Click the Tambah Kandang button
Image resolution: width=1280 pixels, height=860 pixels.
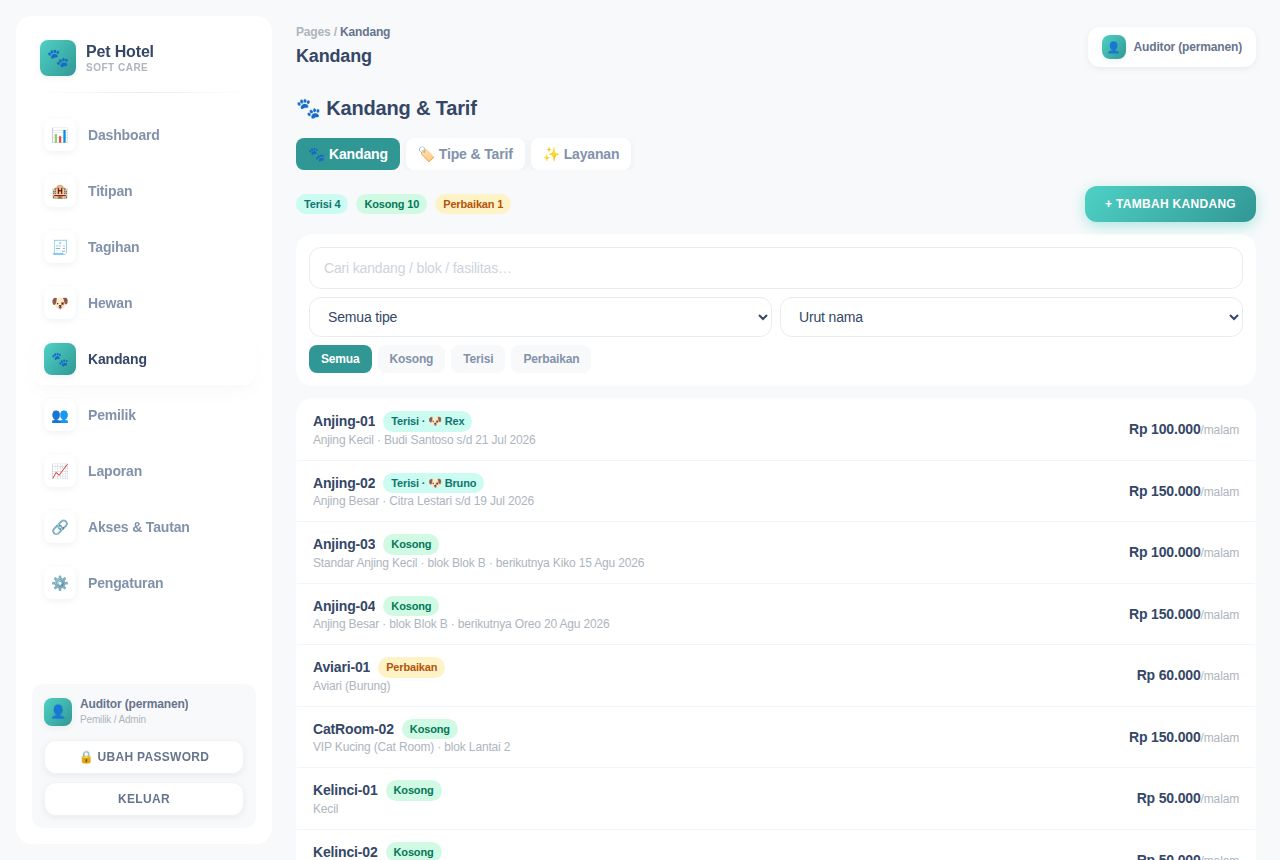[x=1170, y=204]
